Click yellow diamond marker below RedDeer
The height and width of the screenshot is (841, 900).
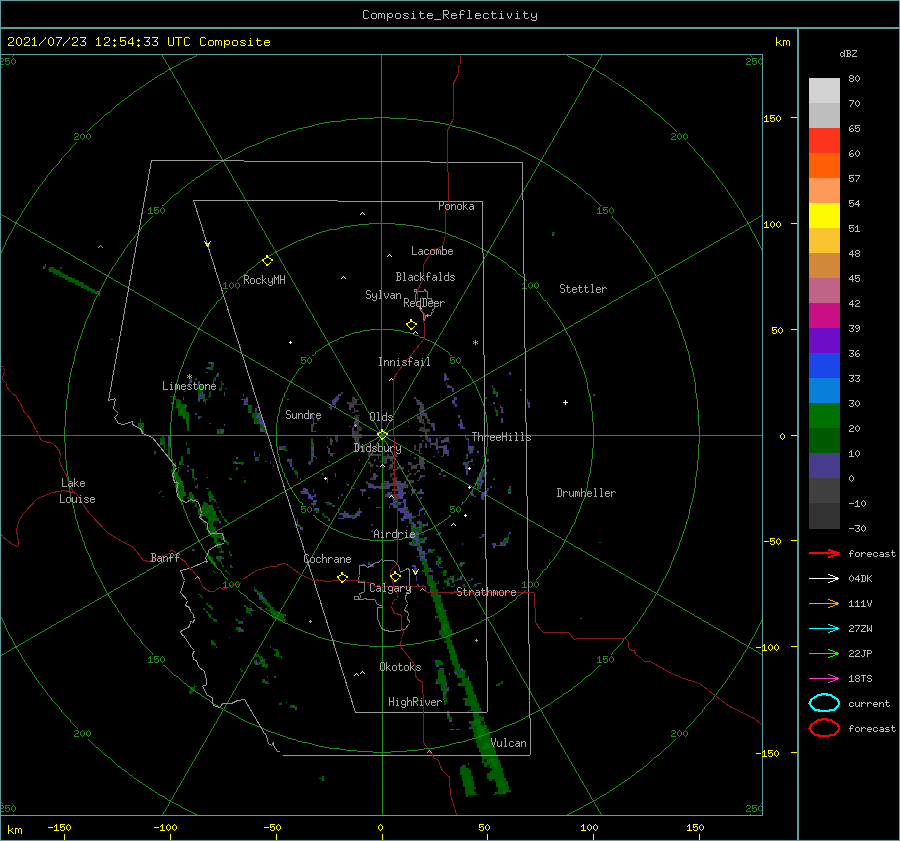(x=411, y=325)
